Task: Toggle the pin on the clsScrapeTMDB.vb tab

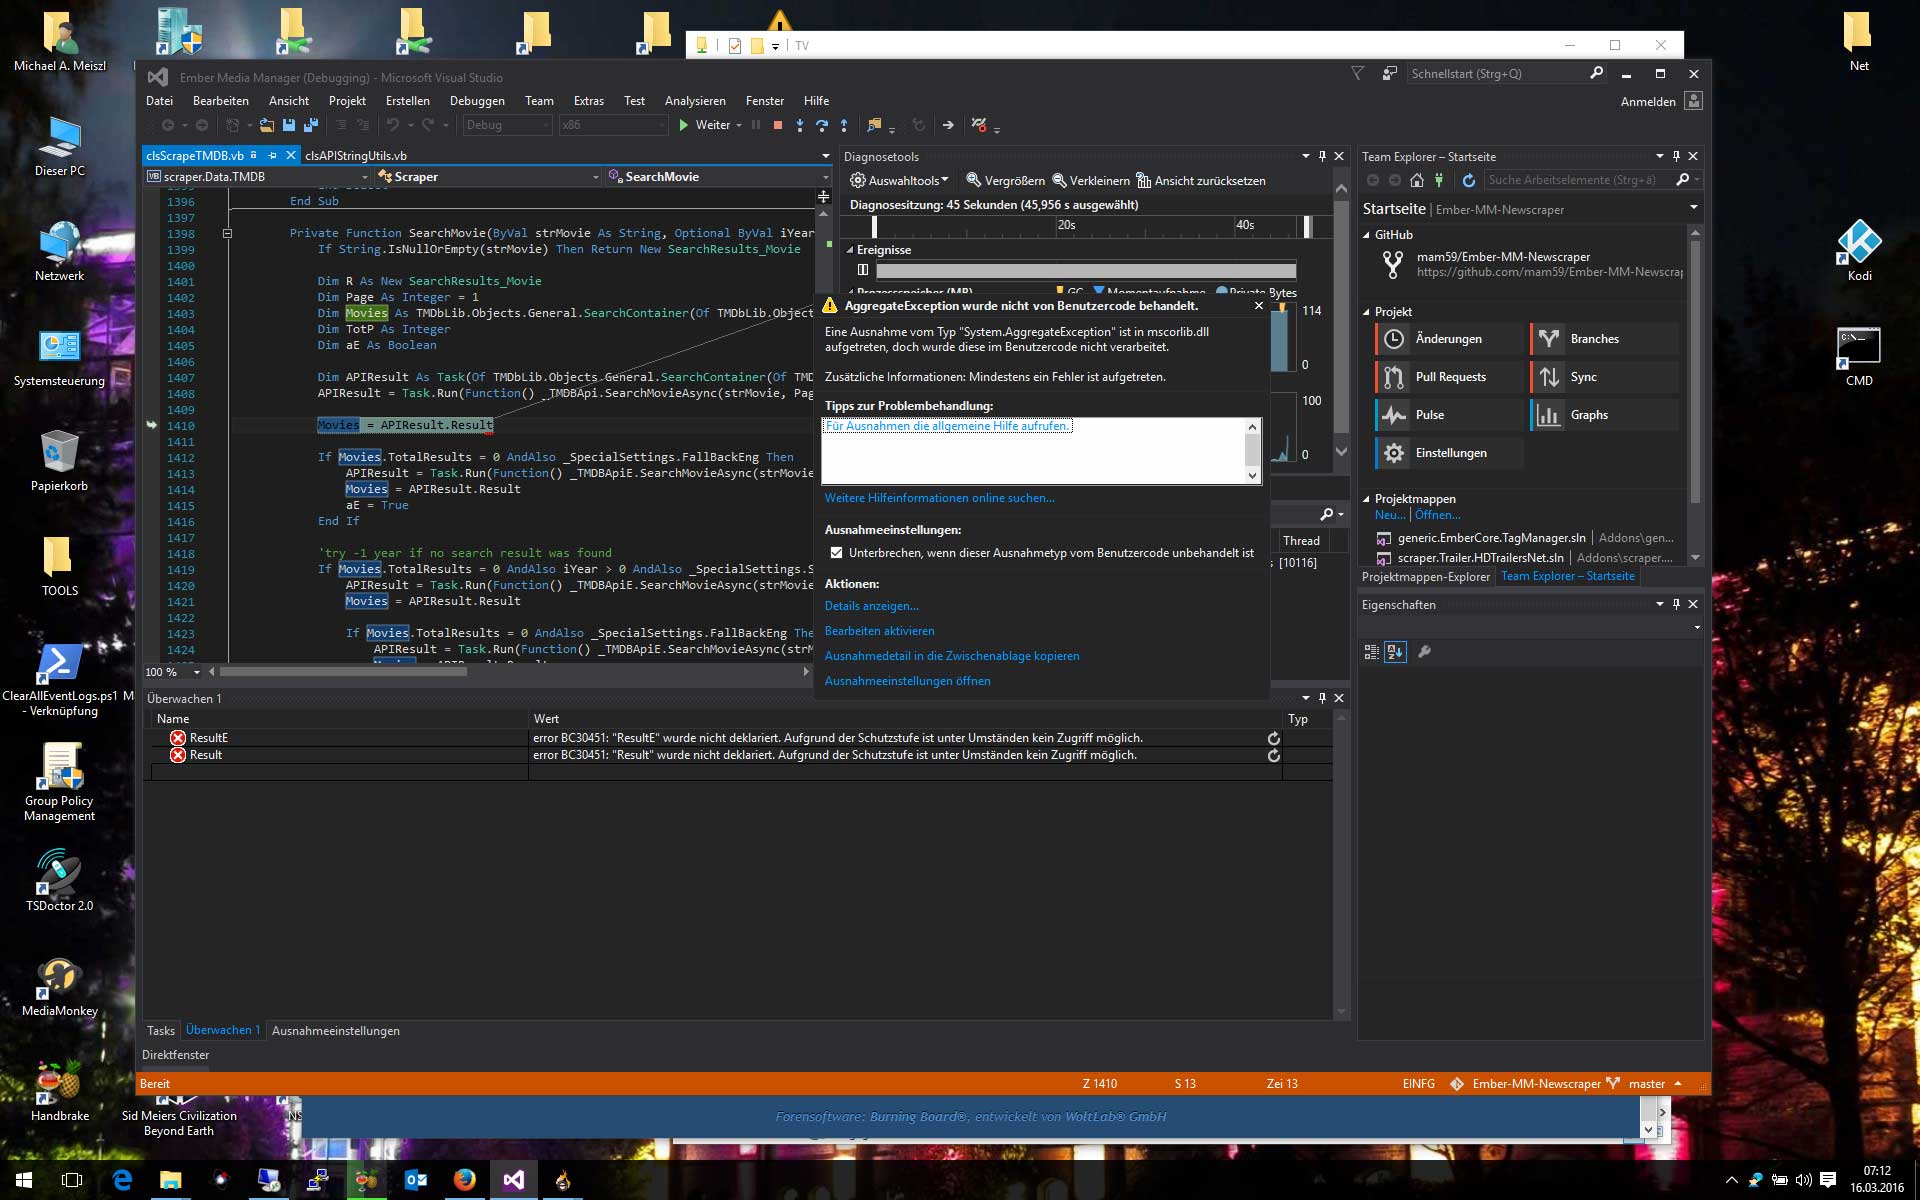Action: coord(272,156)
